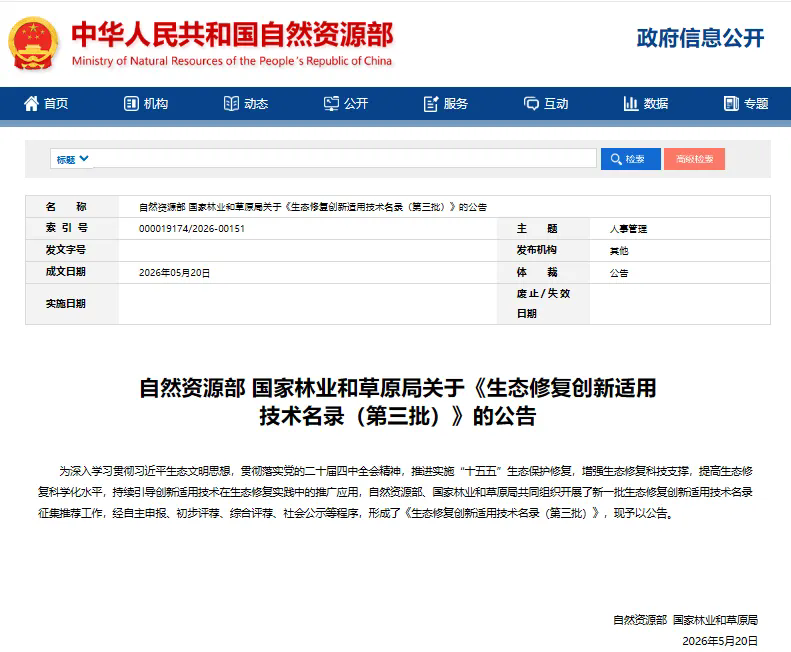
Task: Click the 公告 genre value
Action: click(x=619, y=273)
